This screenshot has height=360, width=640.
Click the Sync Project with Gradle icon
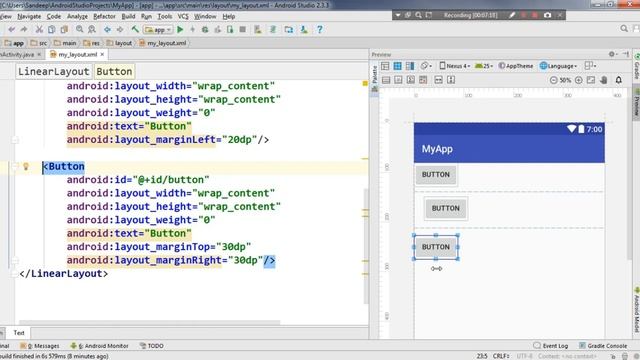[x=273, y=29]
